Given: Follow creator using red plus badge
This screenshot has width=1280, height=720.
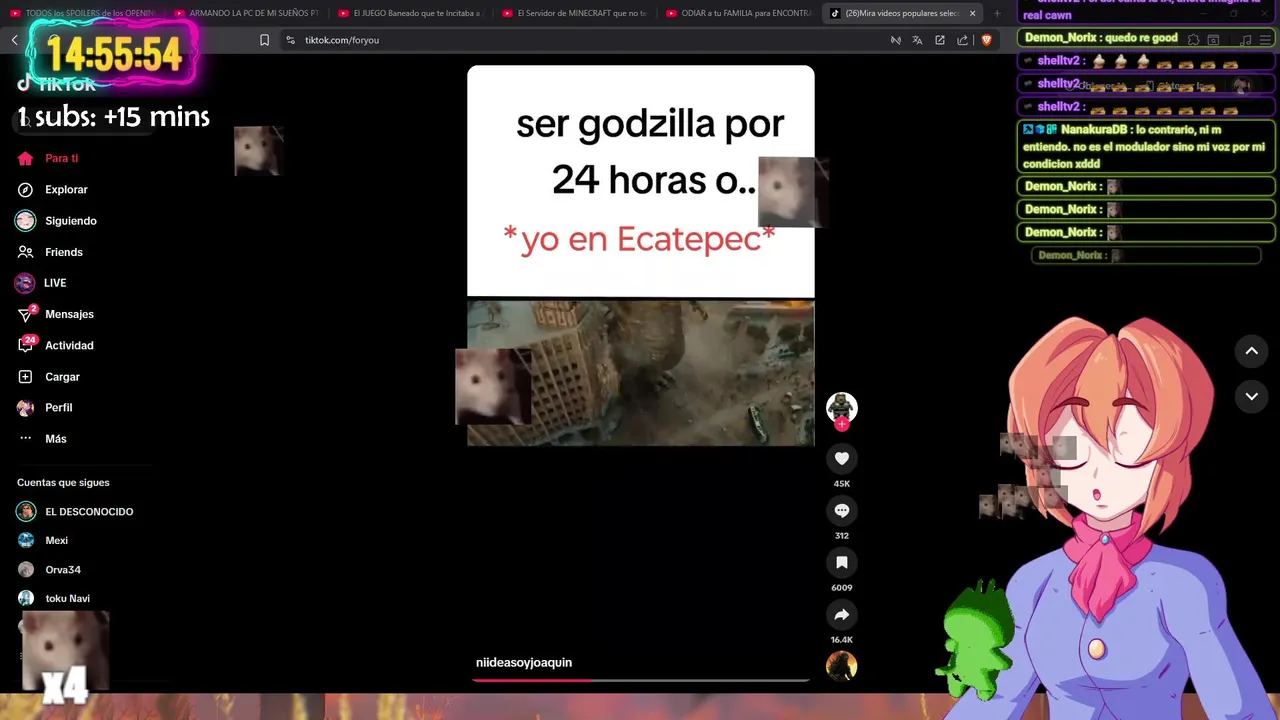Looking at the screenshot, I should pos(842,424).
